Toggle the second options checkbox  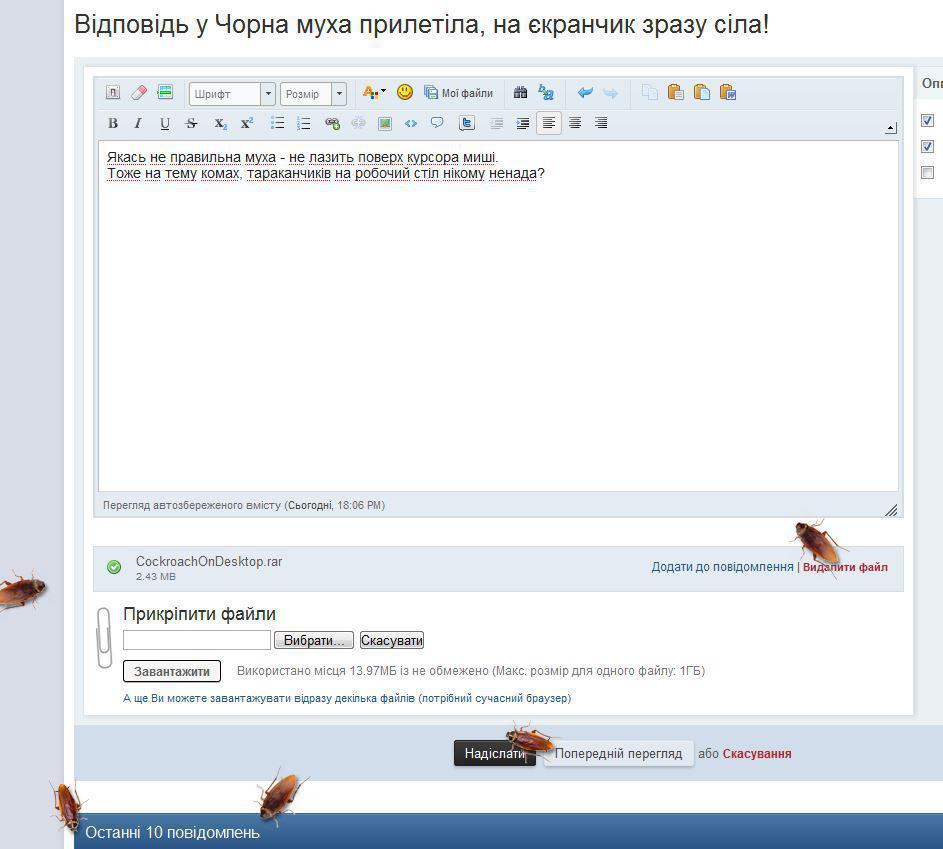pos(928,147)
